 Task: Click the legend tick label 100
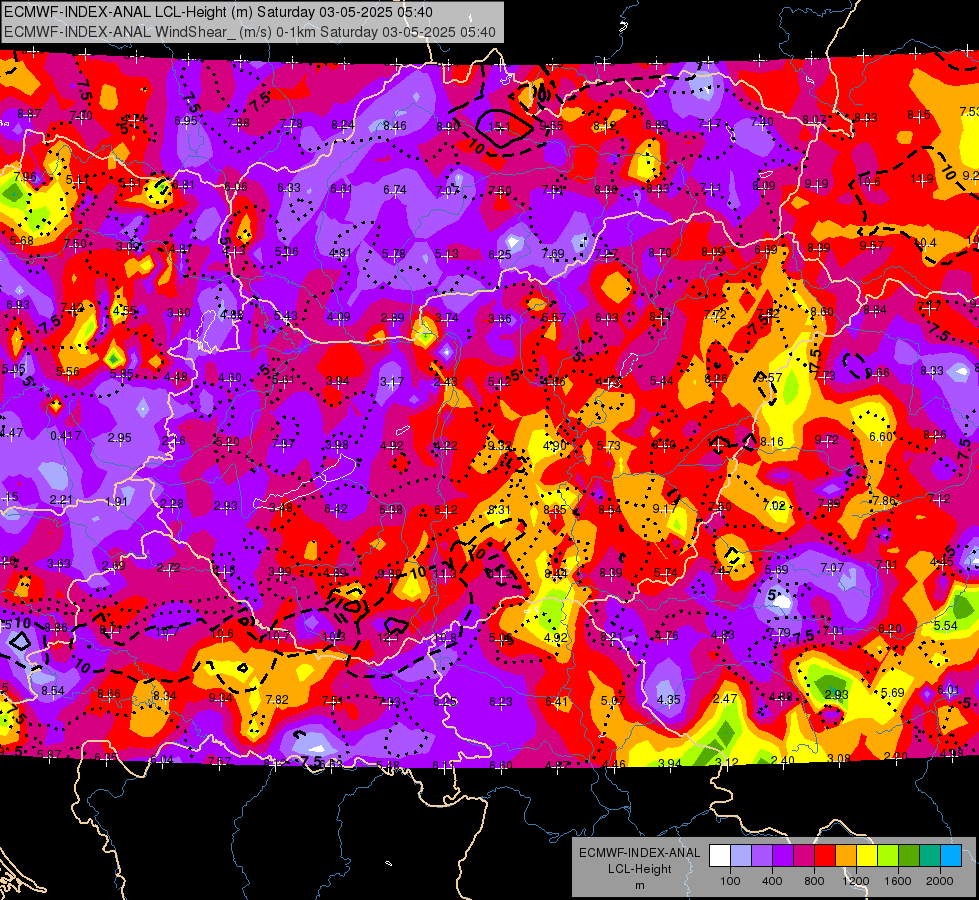(x=730, y=881)
